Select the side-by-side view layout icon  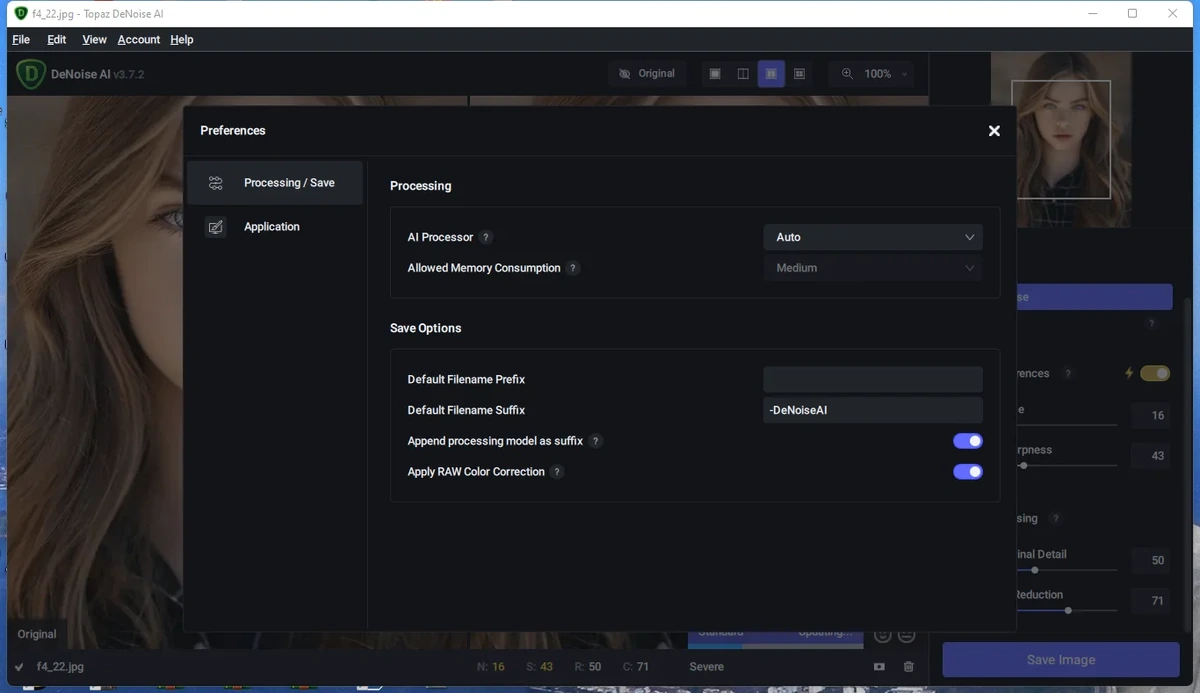pos(771,74)
